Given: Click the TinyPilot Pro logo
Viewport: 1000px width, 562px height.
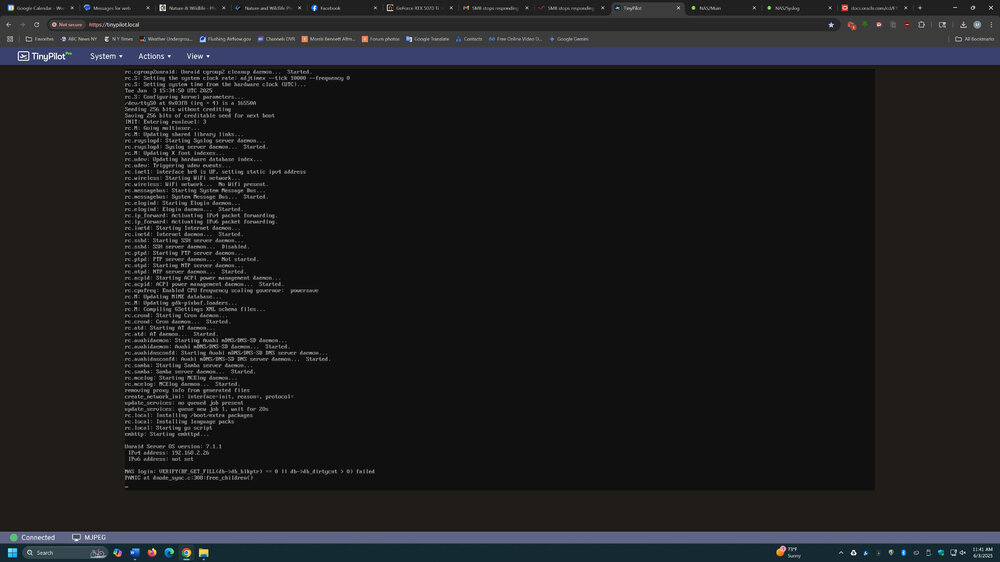Looking at the screenshot, I should point(44,56).
